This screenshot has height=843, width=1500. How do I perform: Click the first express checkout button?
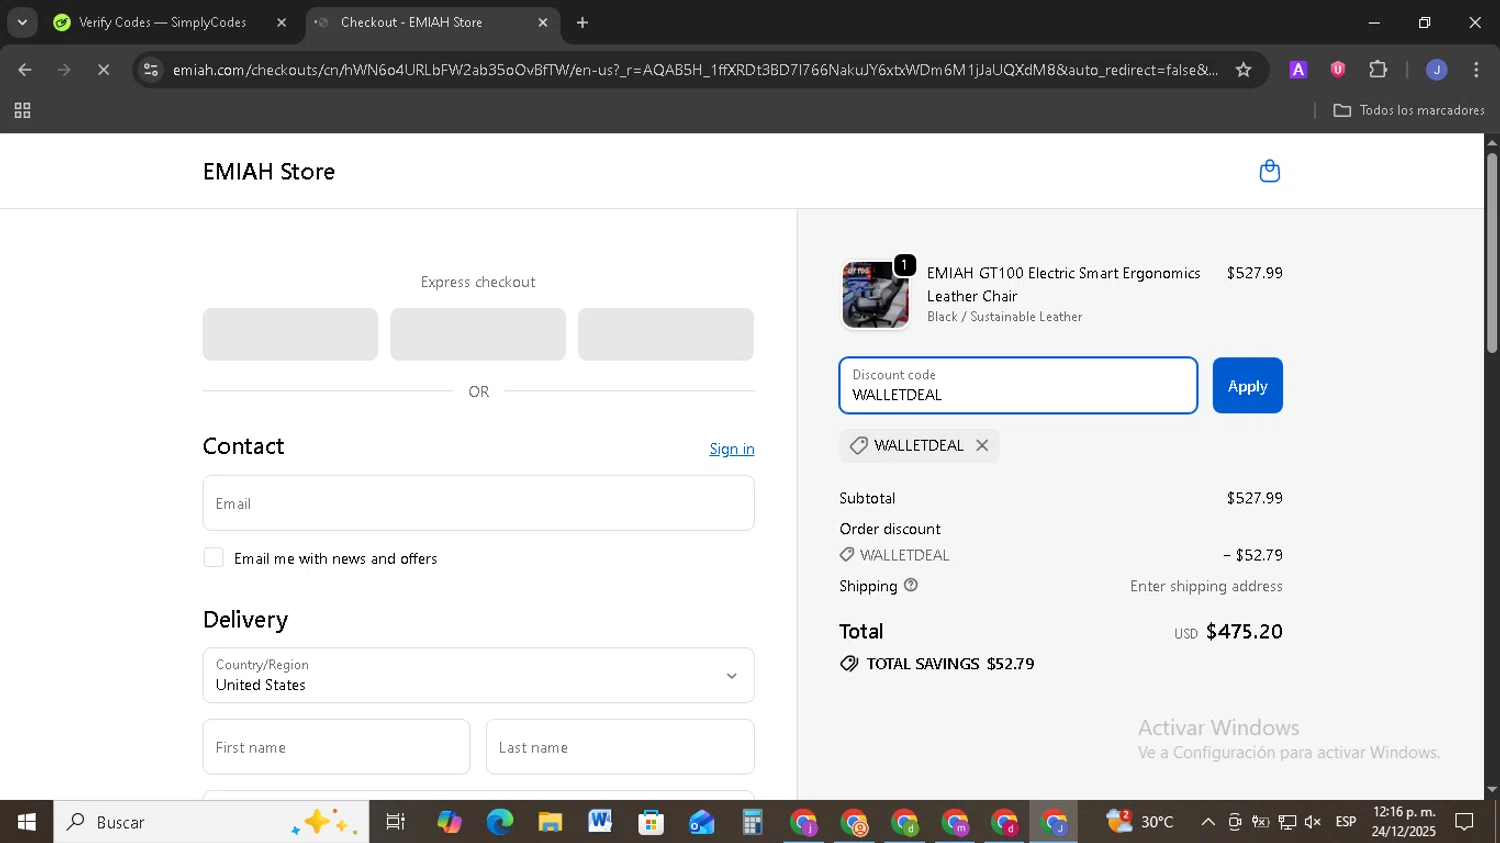click(290, 334)
